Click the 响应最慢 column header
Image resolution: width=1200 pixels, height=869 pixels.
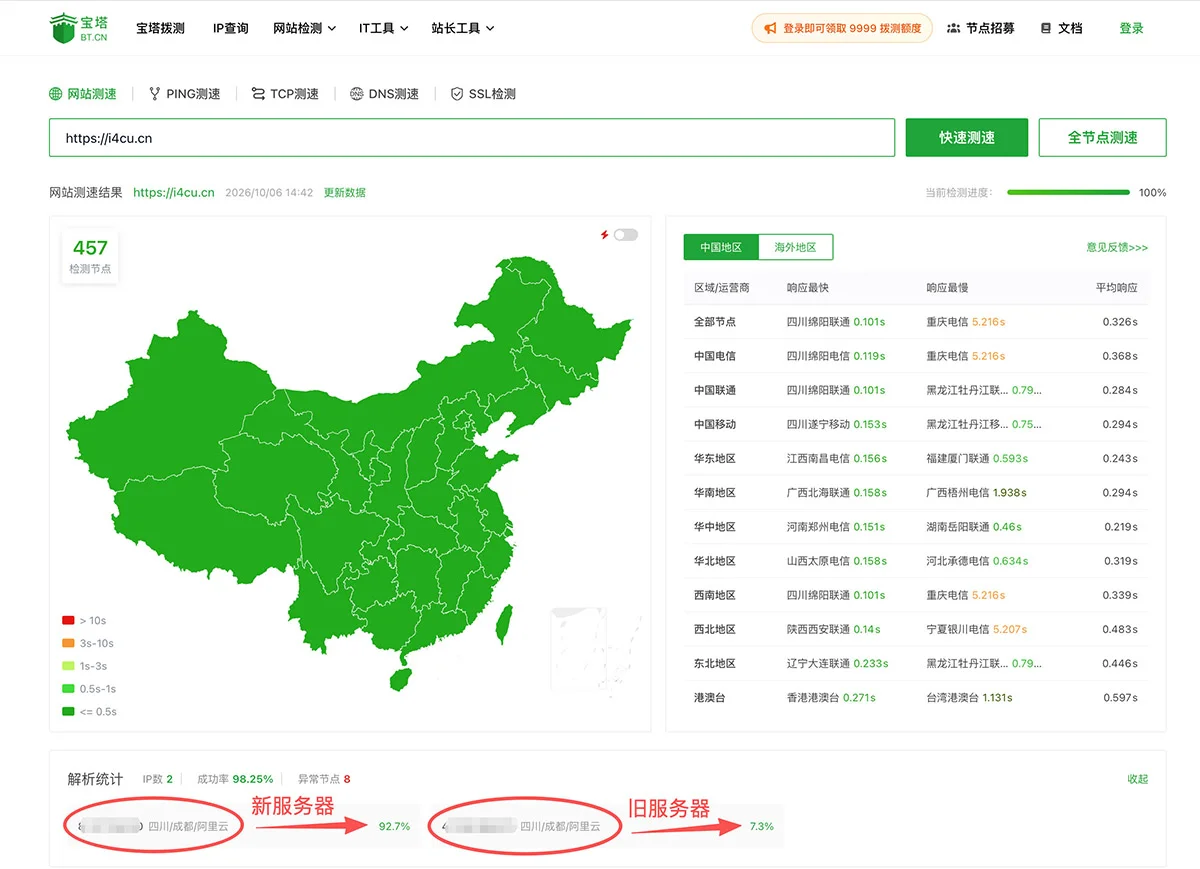click(947, 288)
